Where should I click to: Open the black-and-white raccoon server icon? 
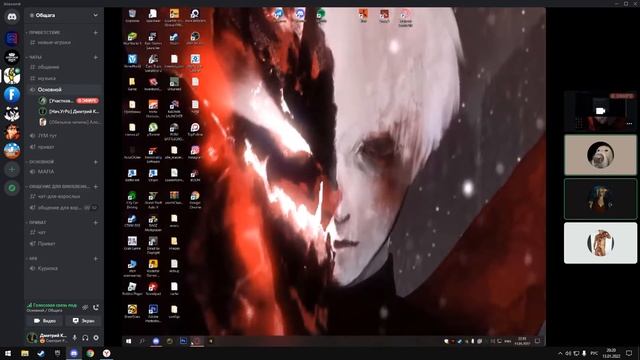click(12, 113)
